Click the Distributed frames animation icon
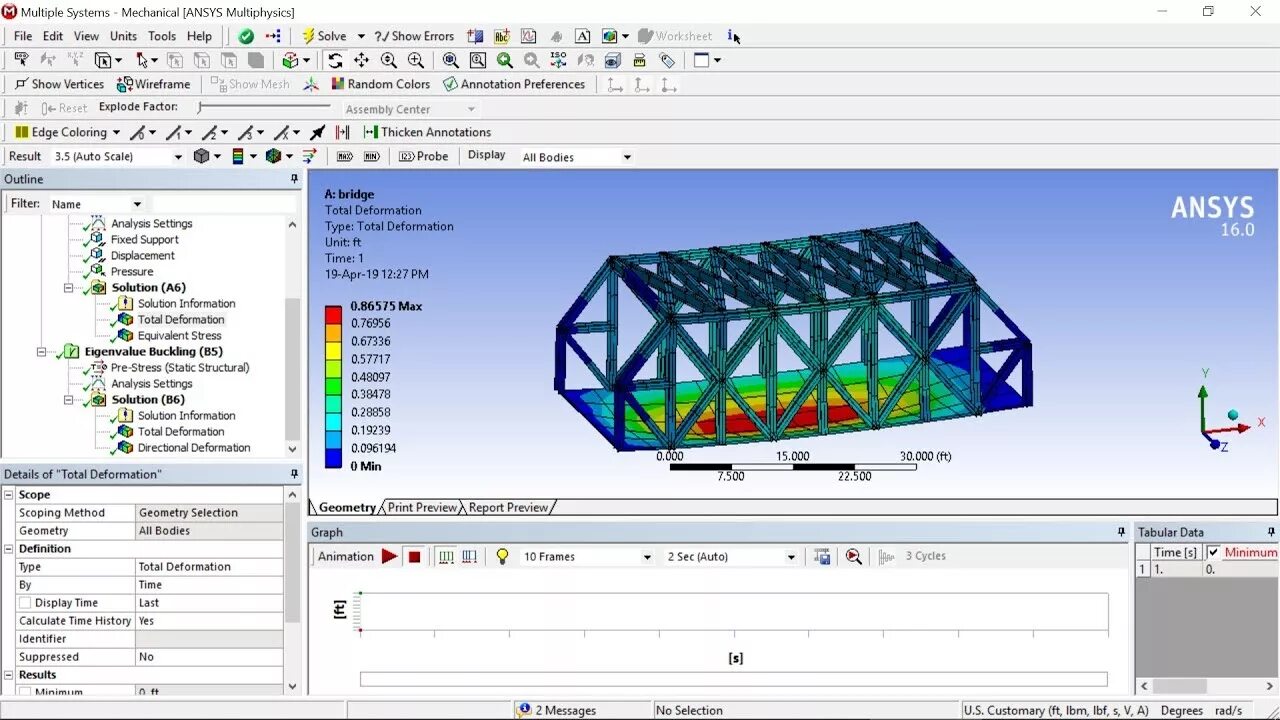1280x720 pixels. click(x=446, y=556)
